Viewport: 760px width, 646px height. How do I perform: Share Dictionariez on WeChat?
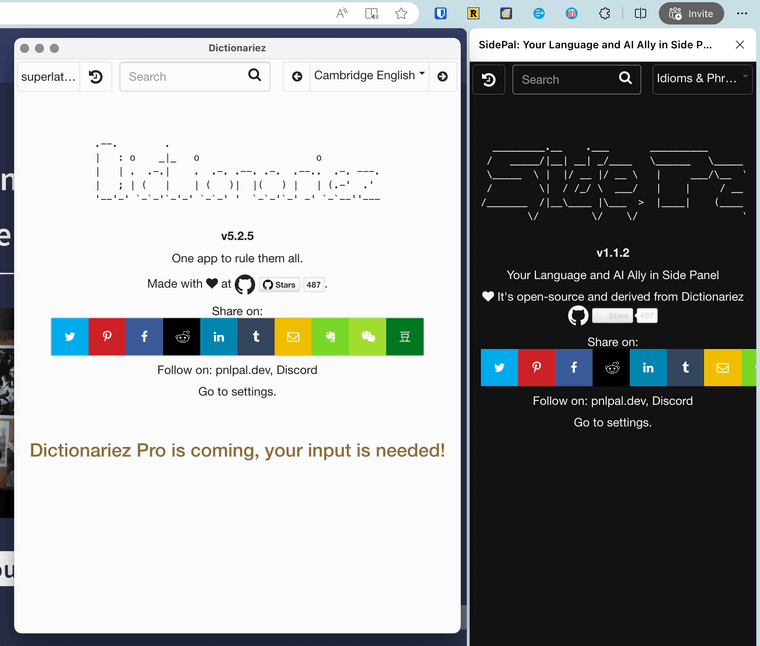(368, 337)
